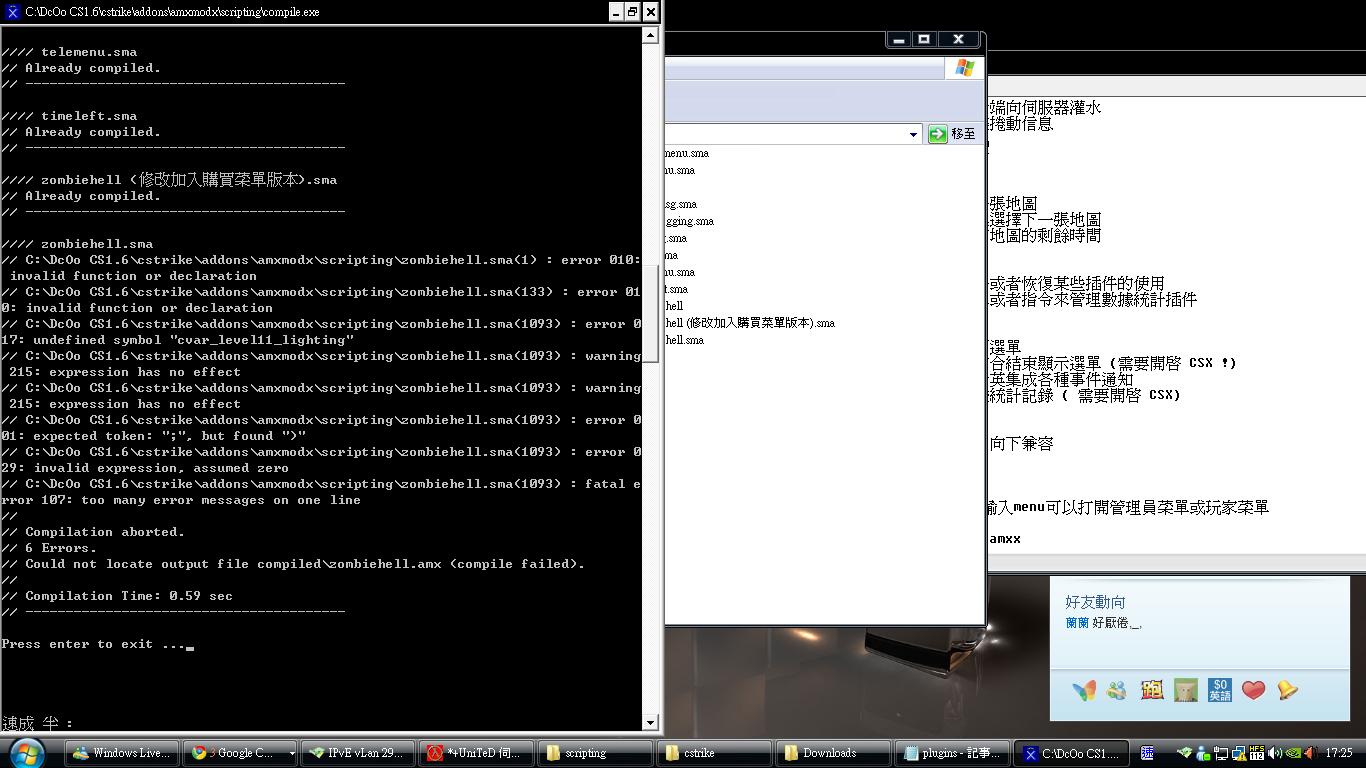Click the console scrollbar down arrow
1366x768 pixels.
[x=650, y=722]
